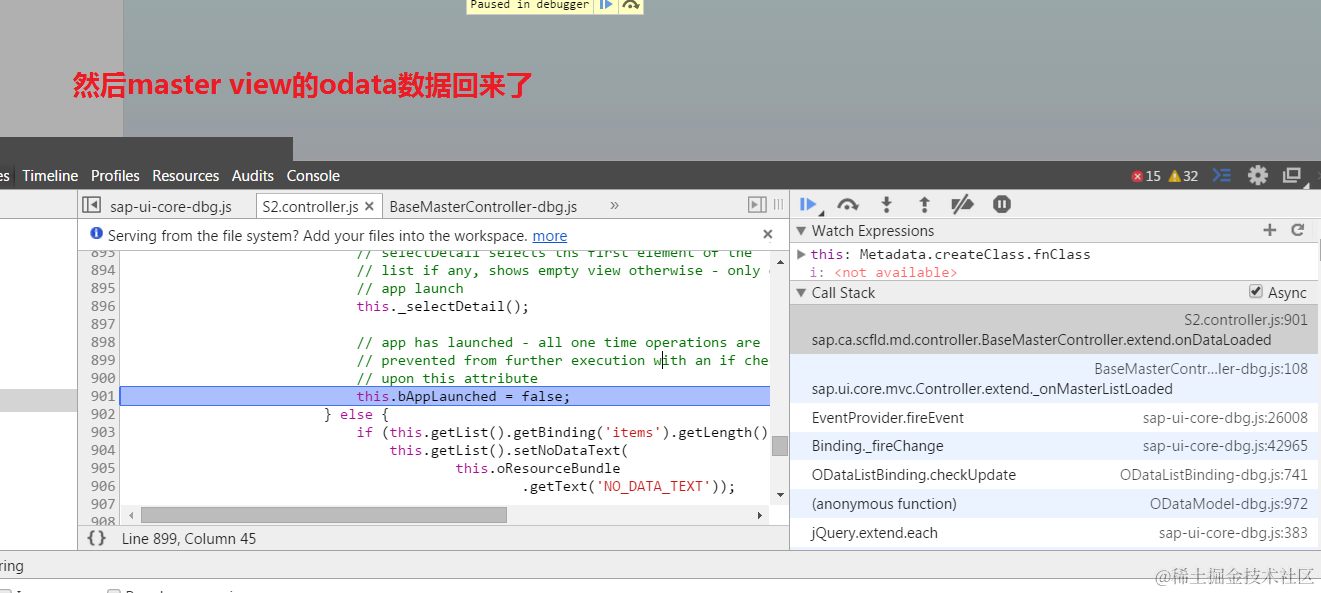Open the Resources panel
The width and height of the screenshot is (1321, 593).
tap(185, 176)
